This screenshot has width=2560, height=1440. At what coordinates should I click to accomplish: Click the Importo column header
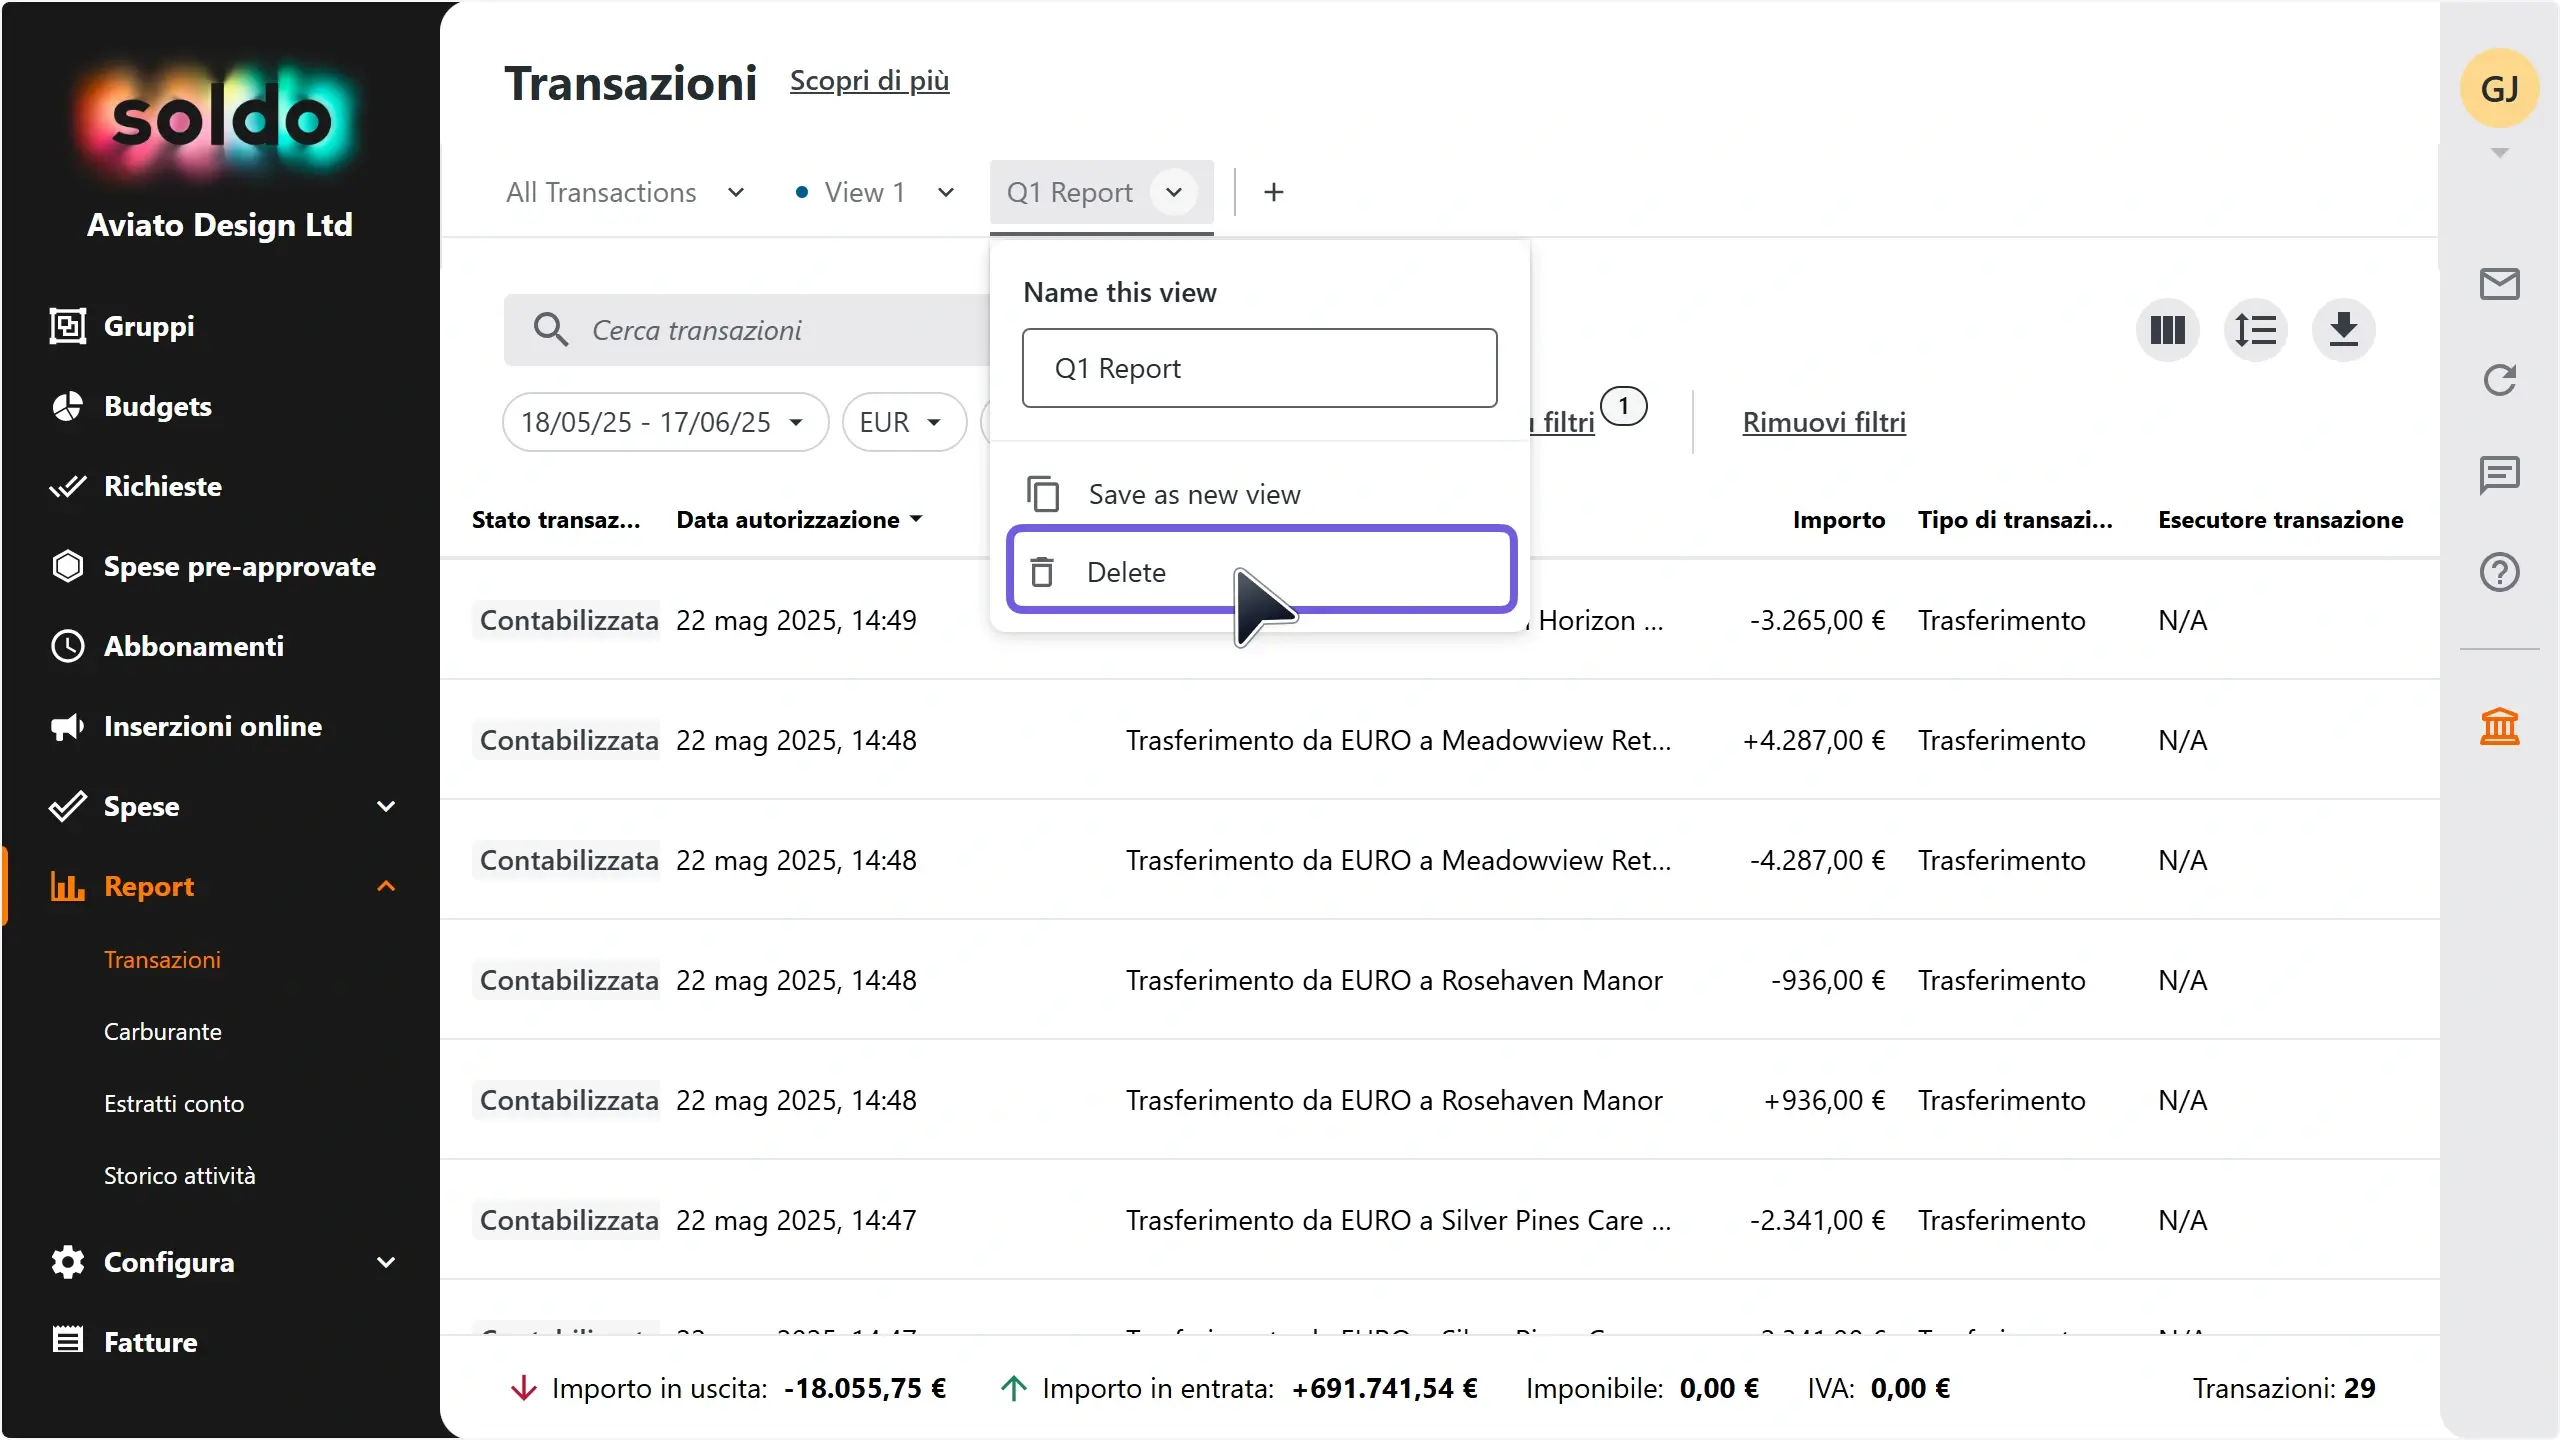[1838, 520]
